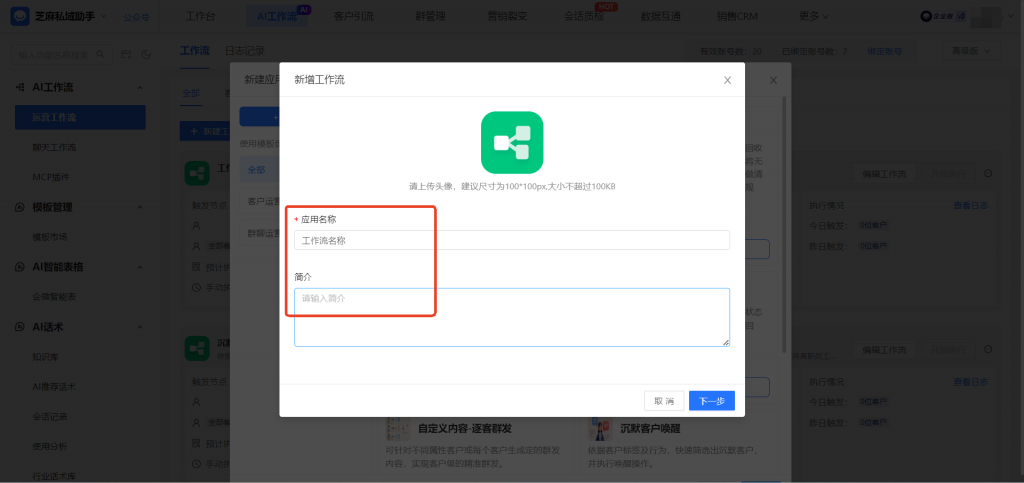This screenshot has width=1024, height=483.
Task: Select 全部 category in 新建应用 dialog
Action: (259, 170)
